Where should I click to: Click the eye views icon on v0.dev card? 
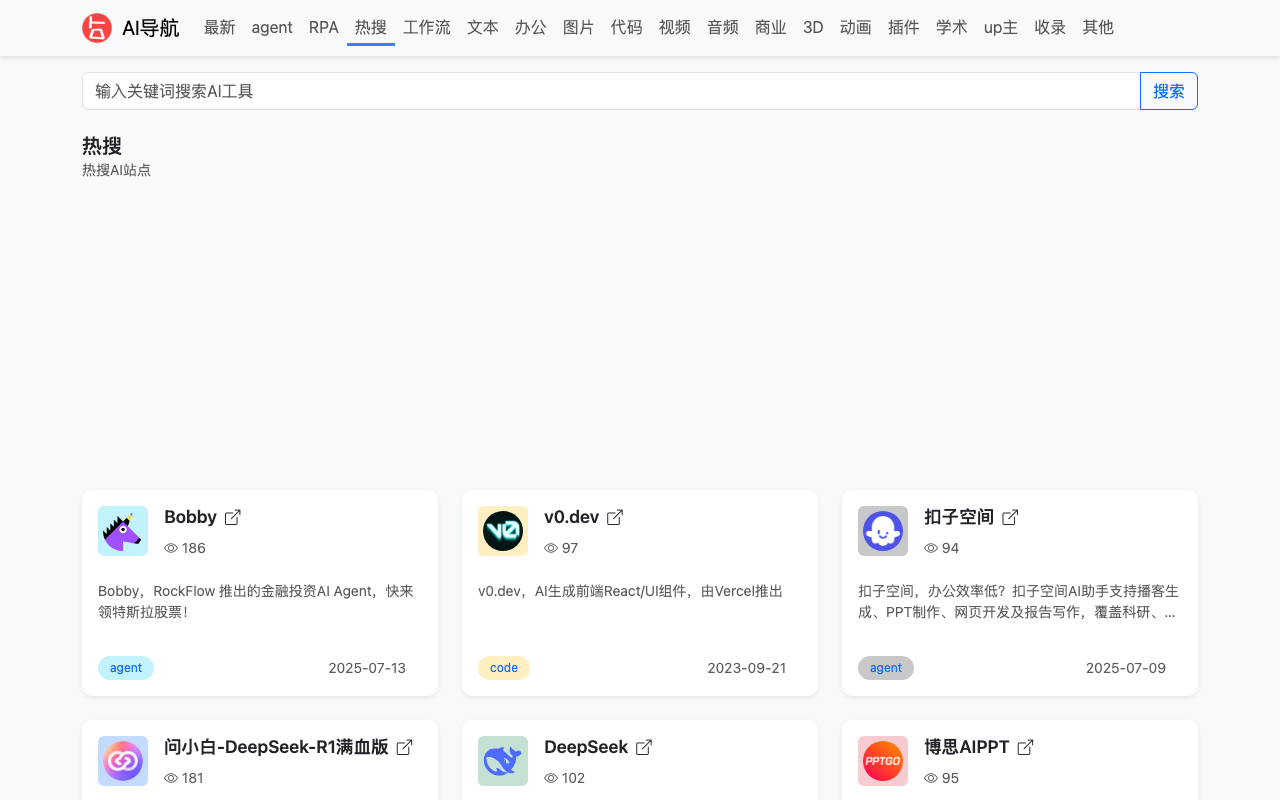pyautogui.click(x=551, y=548)
